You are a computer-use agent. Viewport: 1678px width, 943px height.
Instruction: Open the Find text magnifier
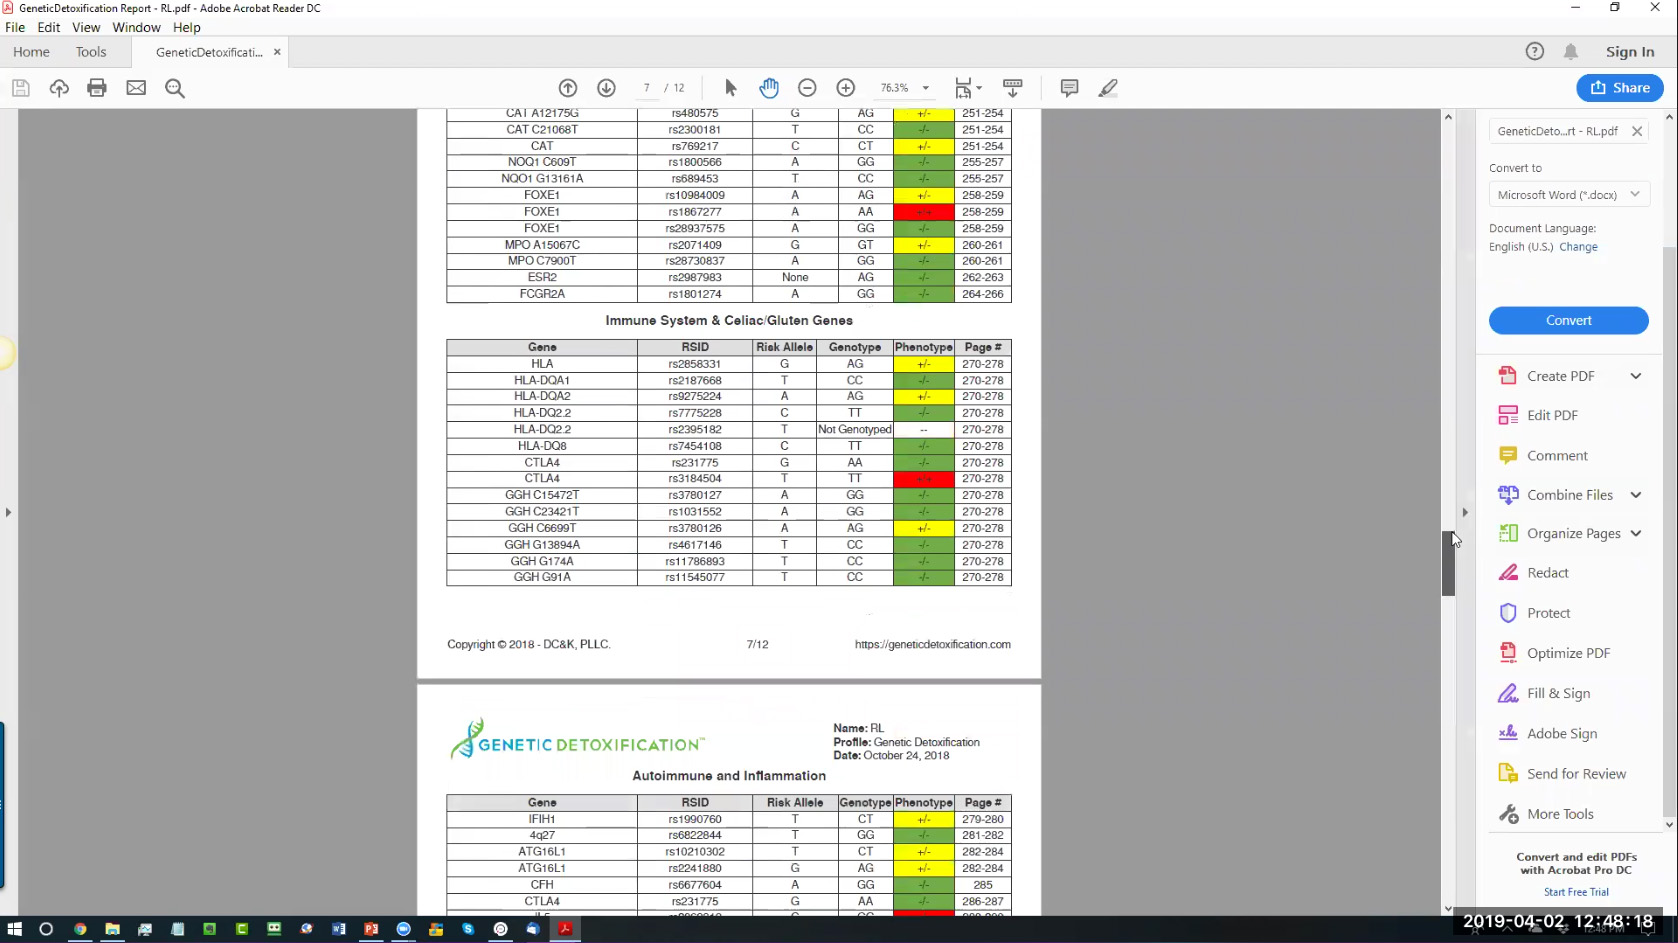175,88
